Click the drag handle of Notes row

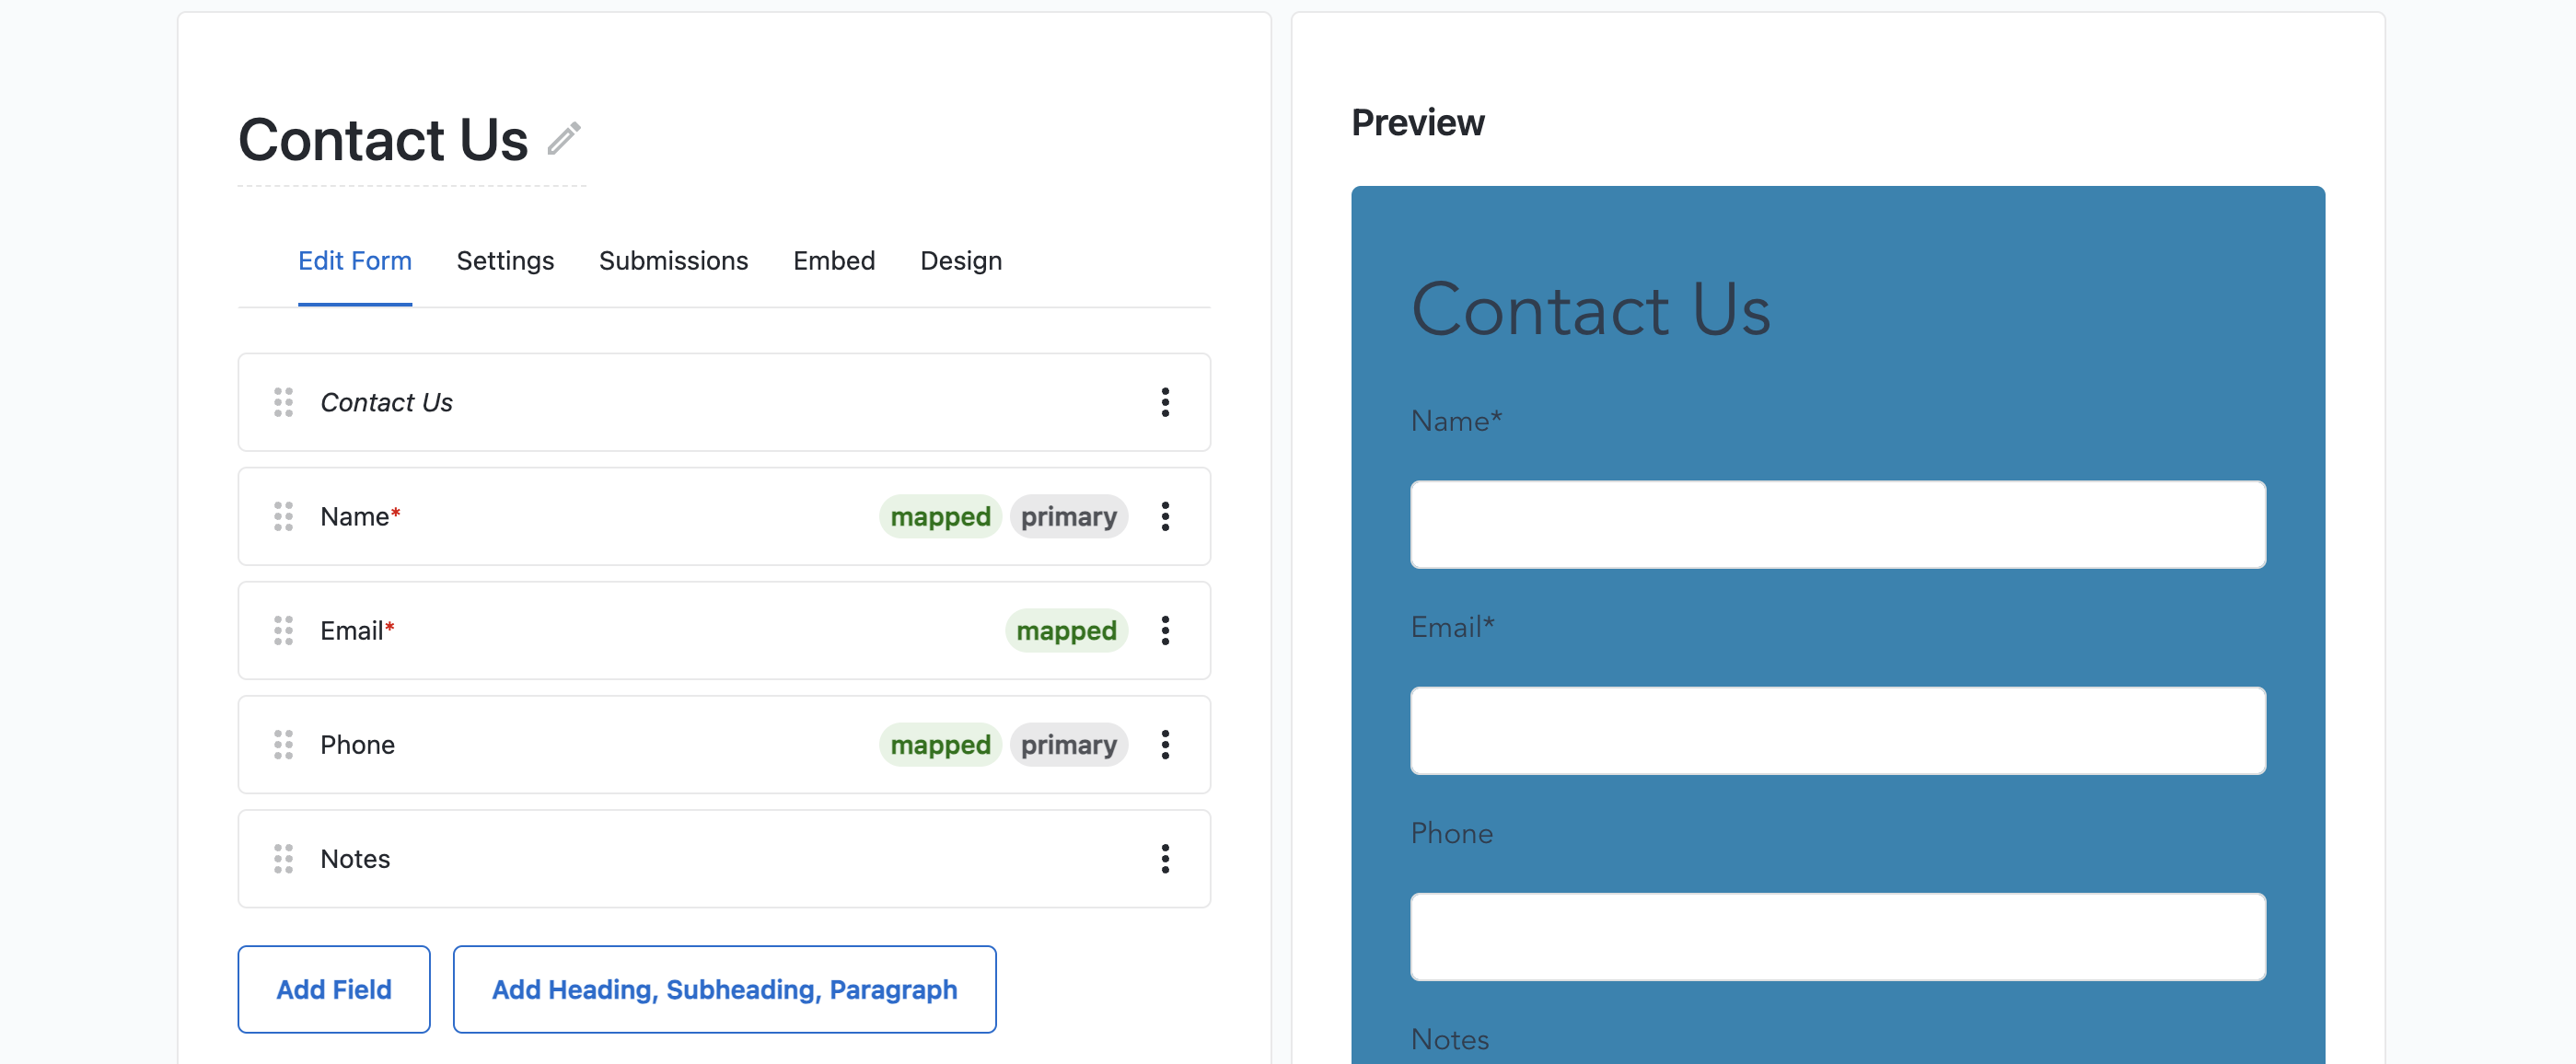pos(283,858)
